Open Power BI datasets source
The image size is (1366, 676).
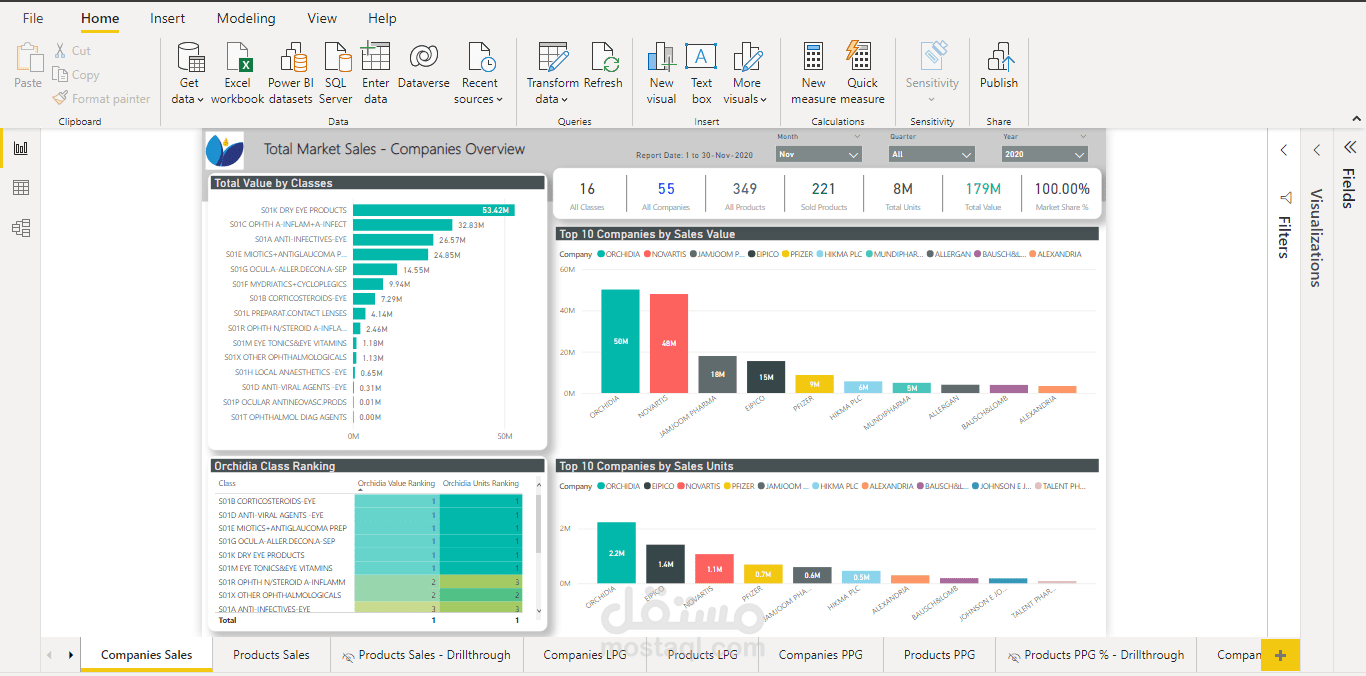point(290,74)
